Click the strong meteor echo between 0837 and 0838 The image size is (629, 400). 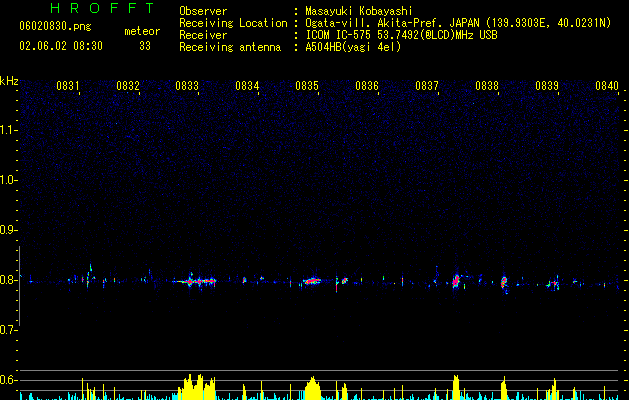coord(456,280)
